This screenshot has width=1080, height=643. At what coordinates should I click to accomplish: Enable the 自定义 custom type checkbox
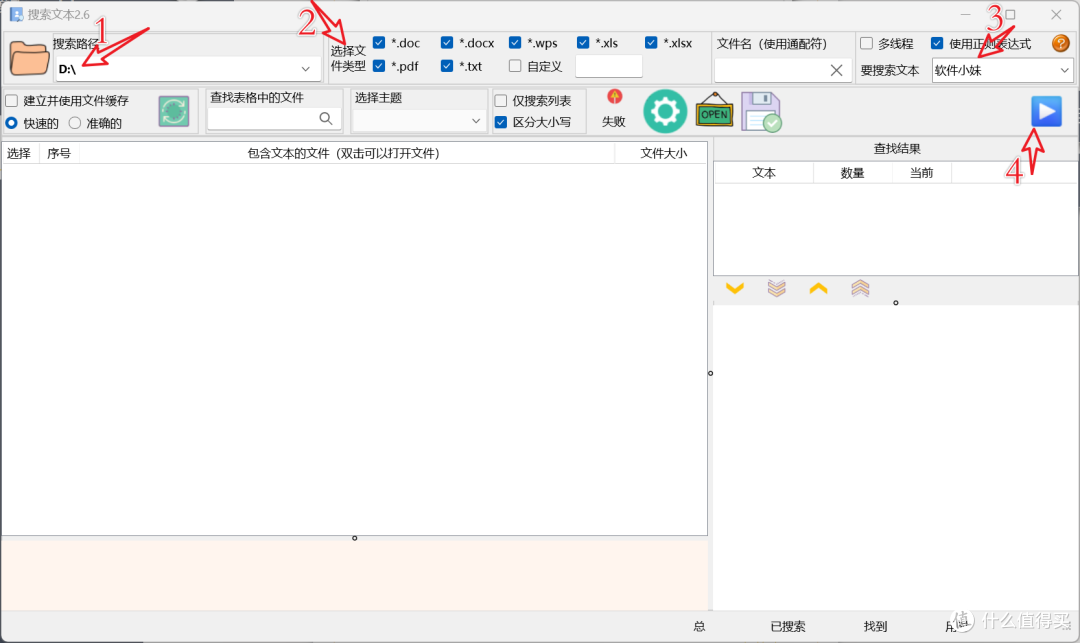point(515,66)
